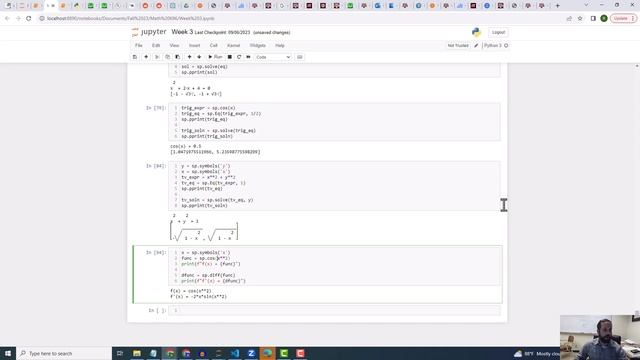Copy the selected cells
Viewport: 640px width, 360px height.
(x=167, y=57)
